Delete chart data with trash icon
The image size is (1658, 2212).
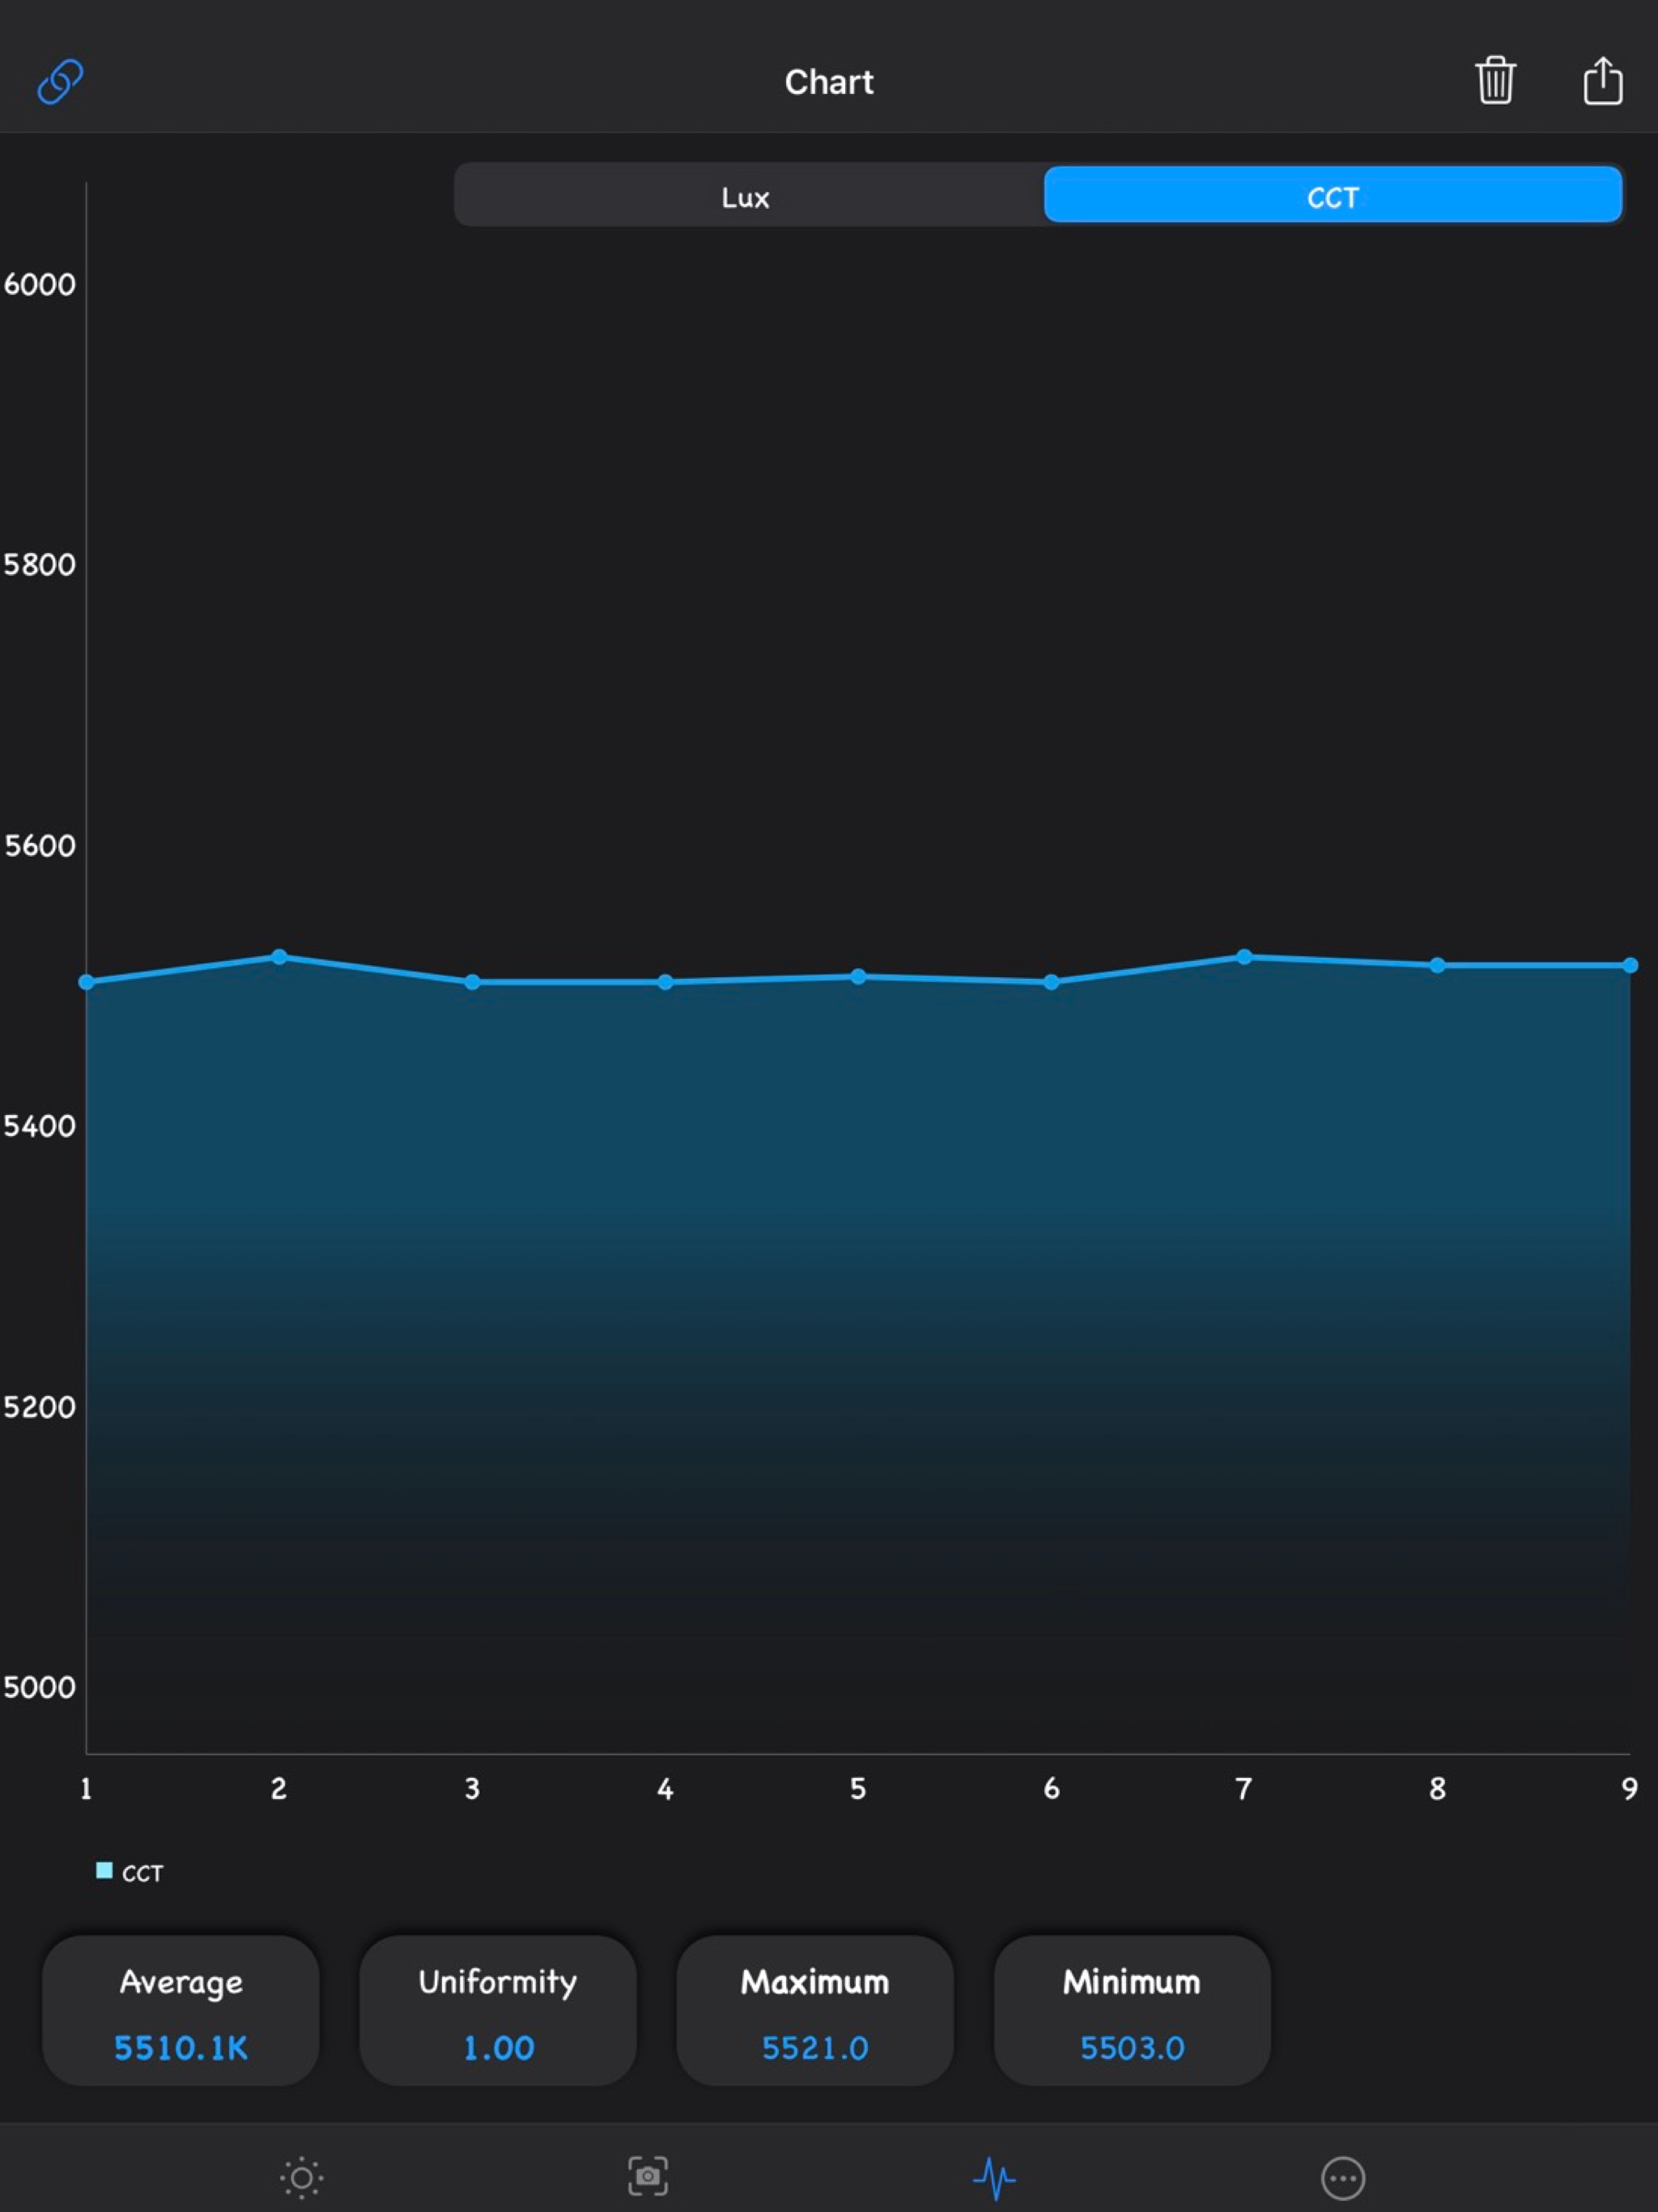click(1495, 80)
